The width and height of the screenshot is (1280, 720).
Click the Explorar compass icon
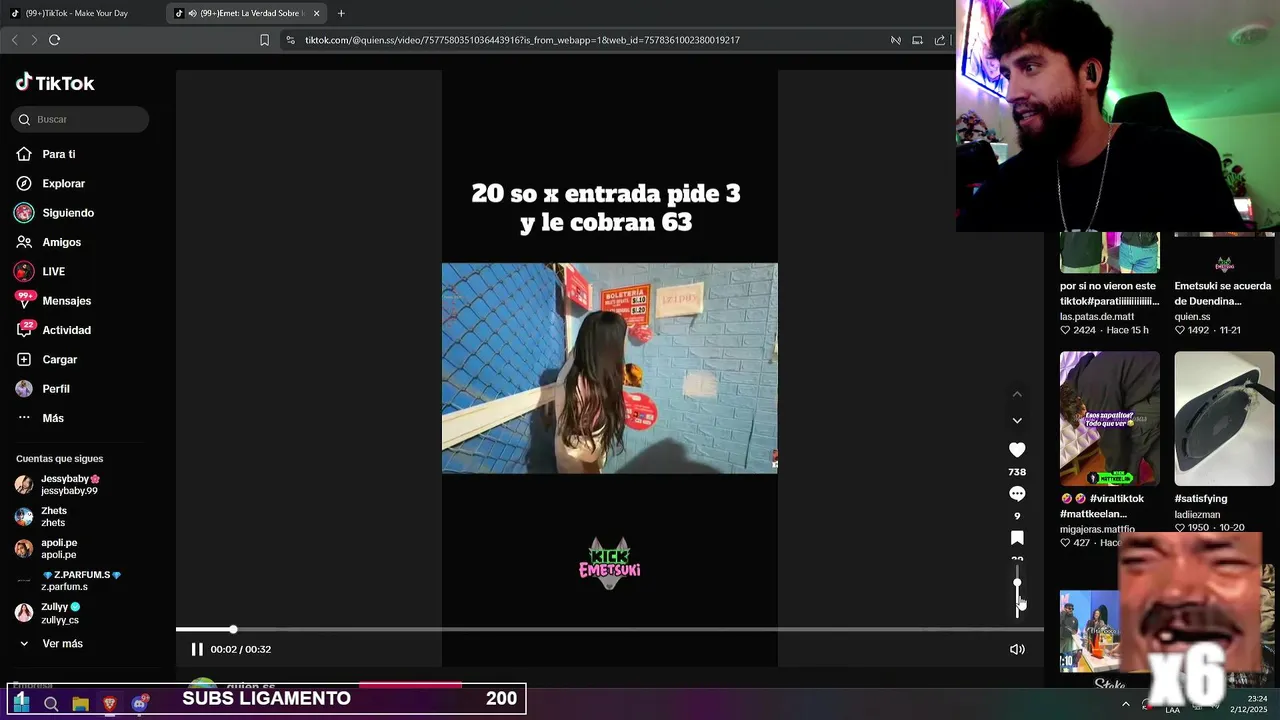pos(24,183)
